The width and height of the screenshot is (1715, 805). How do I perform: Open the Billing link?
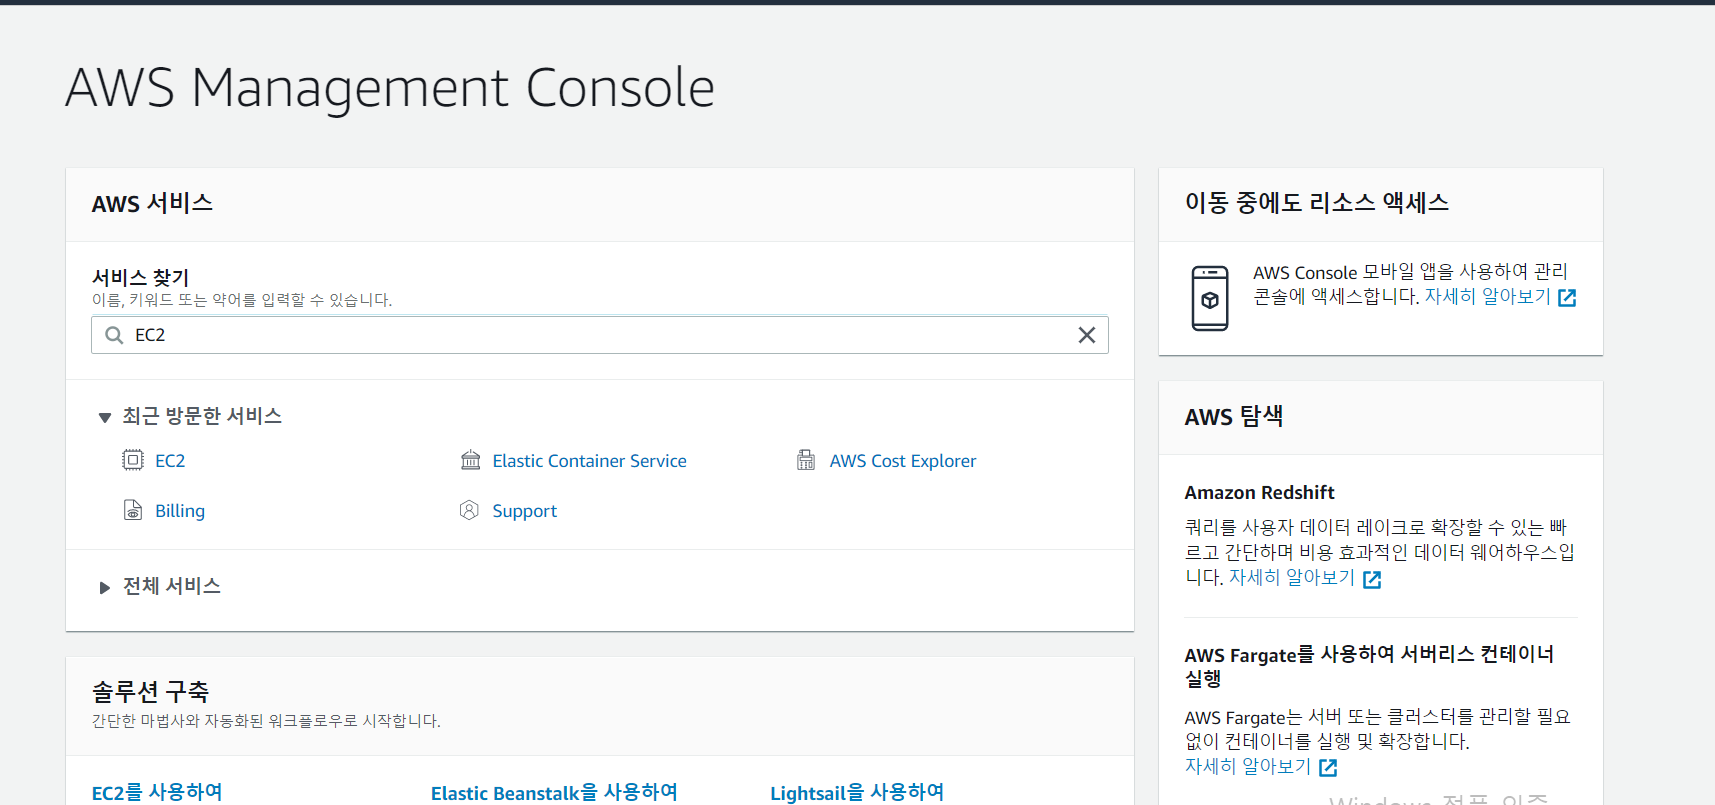click(x=180, y=511)
